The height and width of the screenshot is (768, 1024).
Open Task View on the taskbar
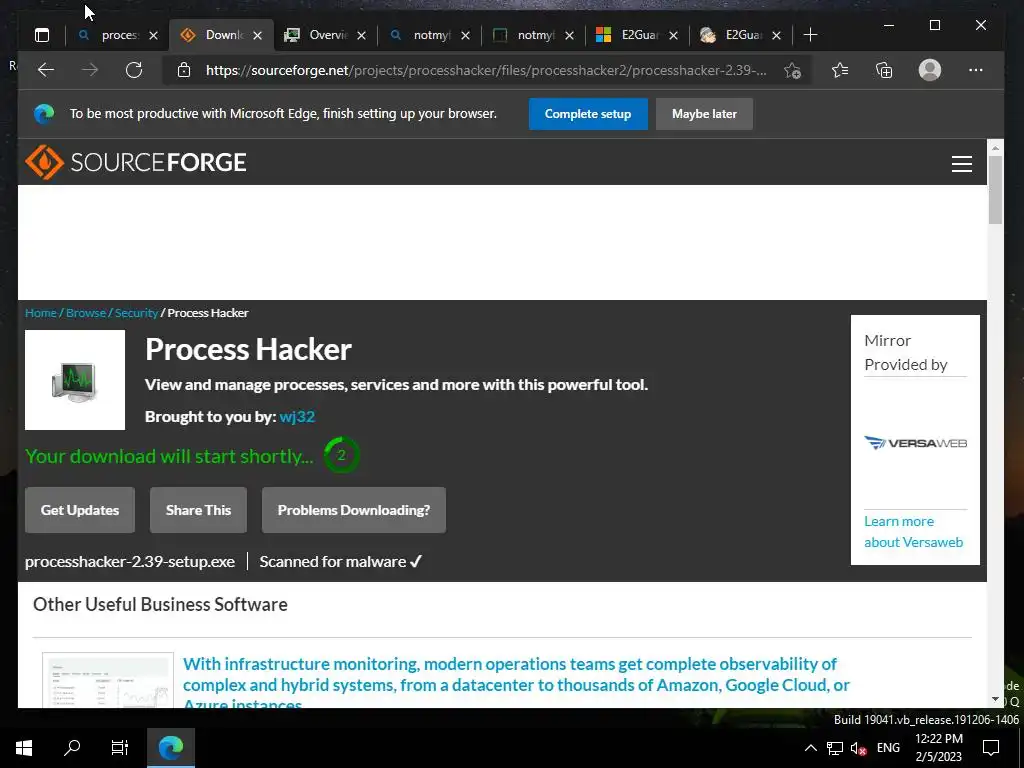point(120,748)
